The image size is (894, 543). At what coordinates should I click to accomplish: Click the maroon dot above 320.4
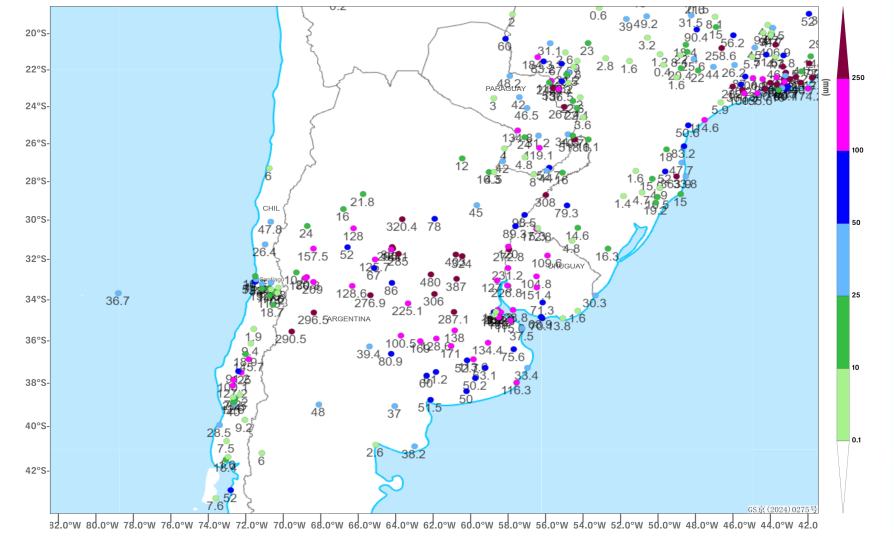[x=402, y=219]
